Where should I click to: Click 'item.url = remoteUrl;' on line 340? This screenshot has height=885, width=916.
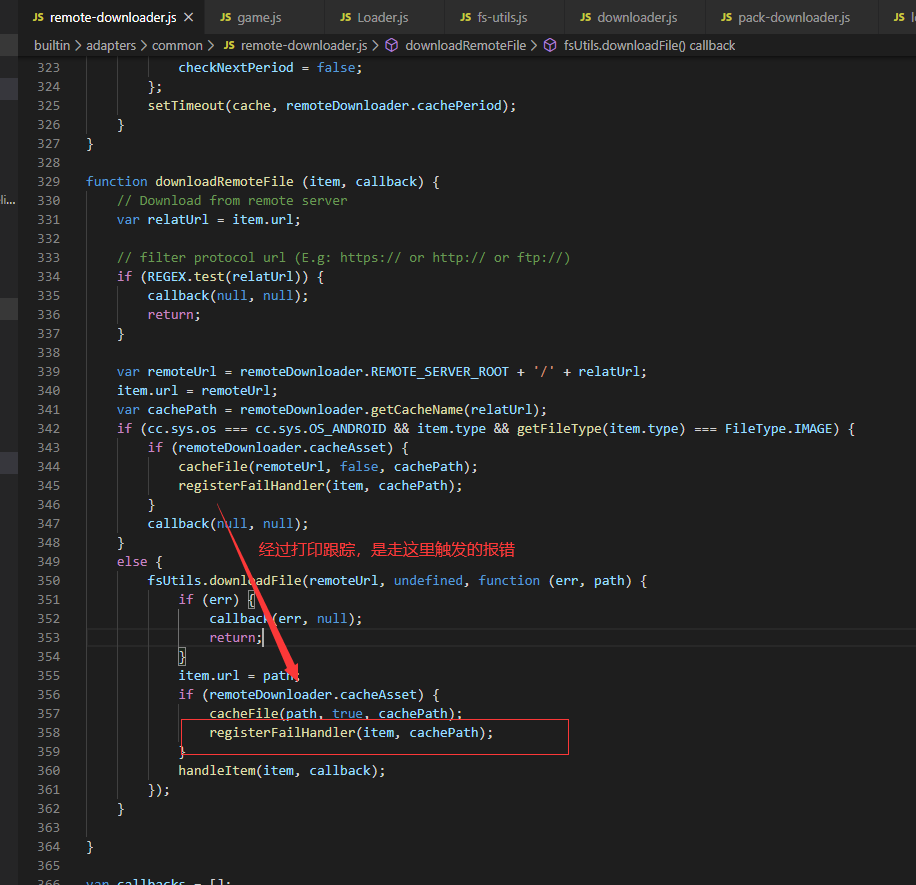tap(197, 391)
